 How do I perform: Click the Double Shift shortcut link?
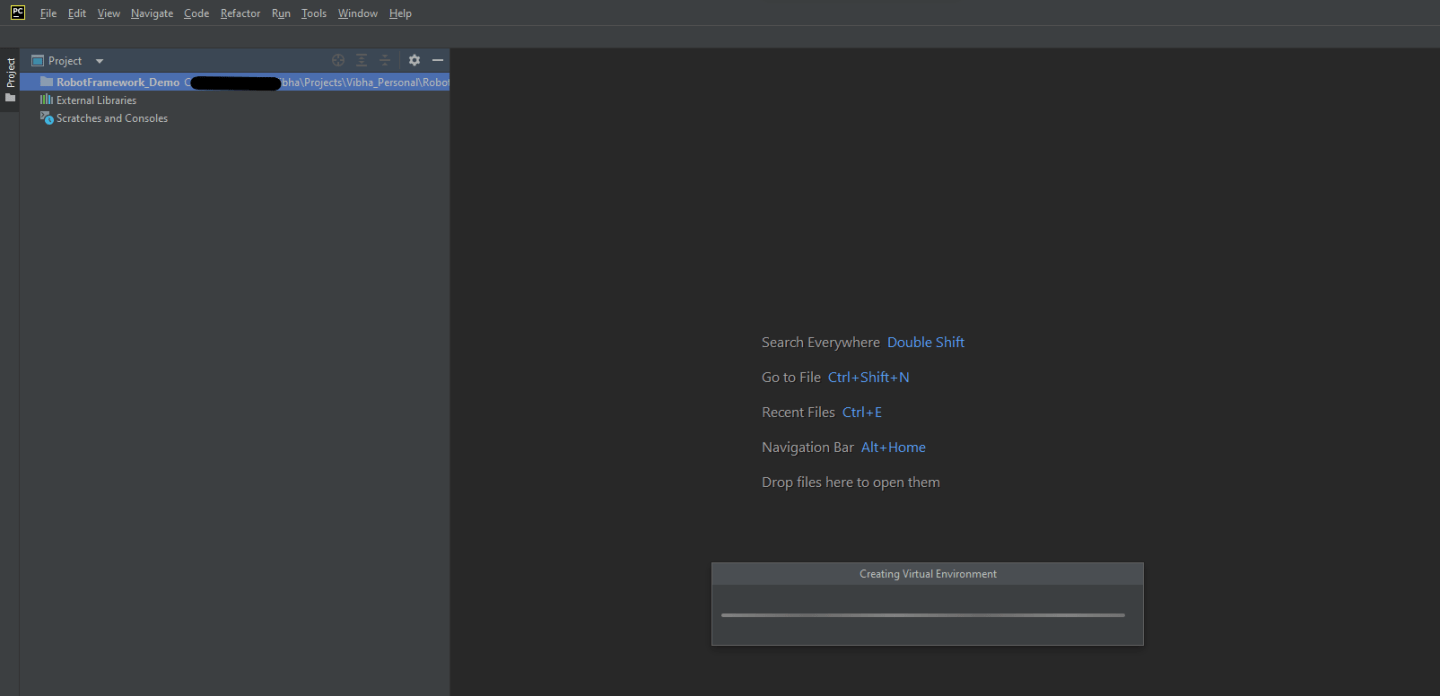point(925,341)
